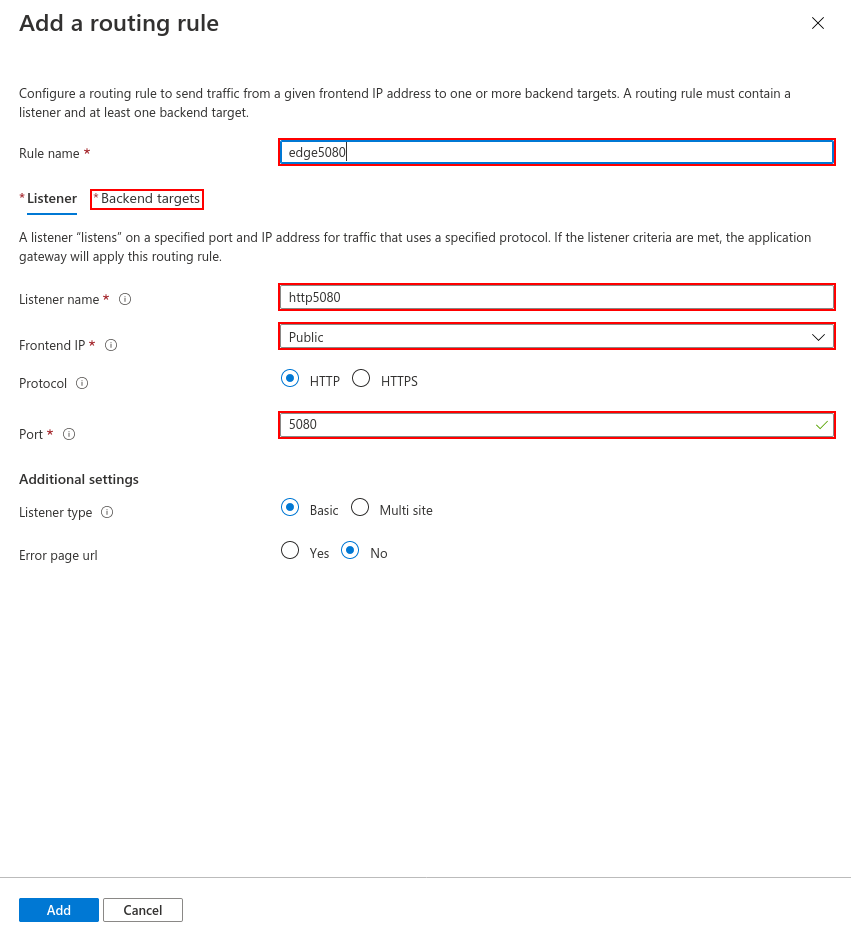
Task: Set Error page url to Yes
Action: click(290, 550)
